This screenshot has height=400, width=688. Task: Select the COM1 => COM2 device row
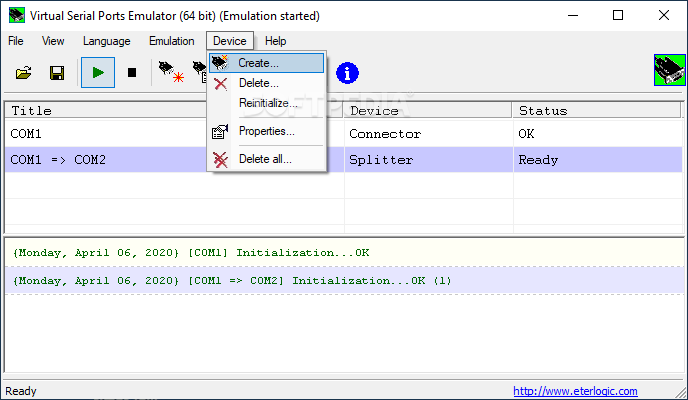coord(343,160)
